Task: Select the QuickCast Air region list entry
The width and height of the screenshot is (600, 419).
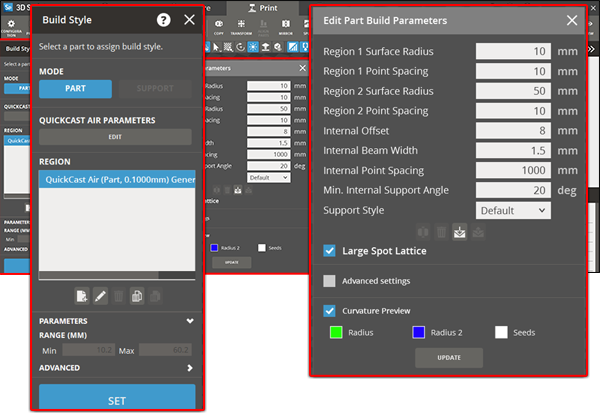Action: (117, 179)
